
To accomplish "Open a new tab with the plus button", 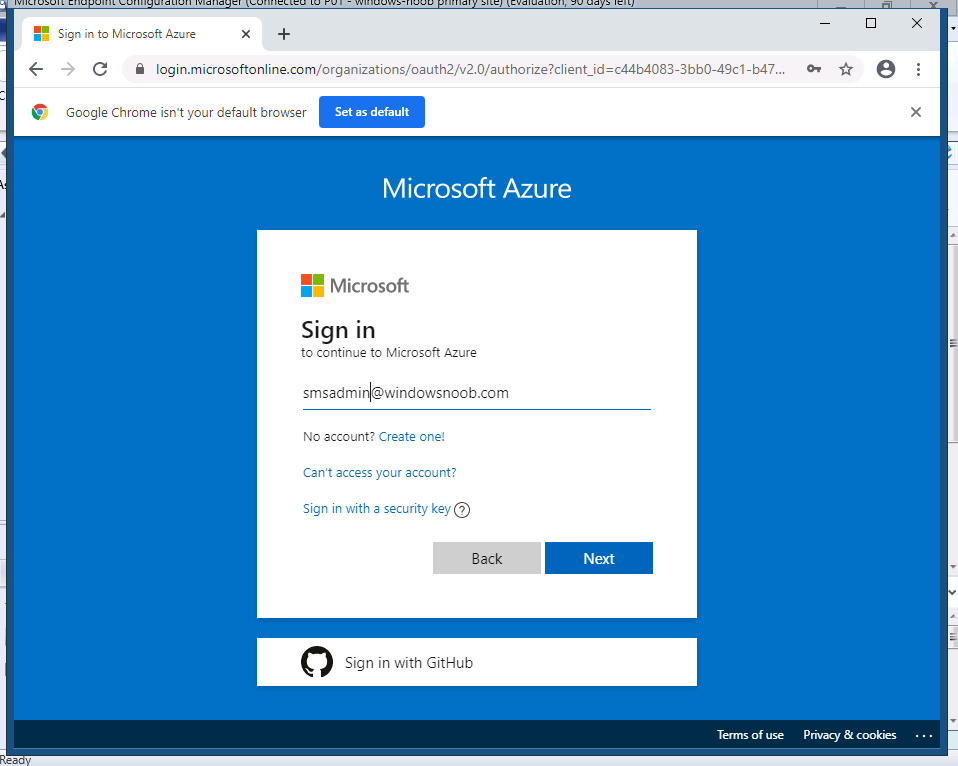I will pos(283,34).
